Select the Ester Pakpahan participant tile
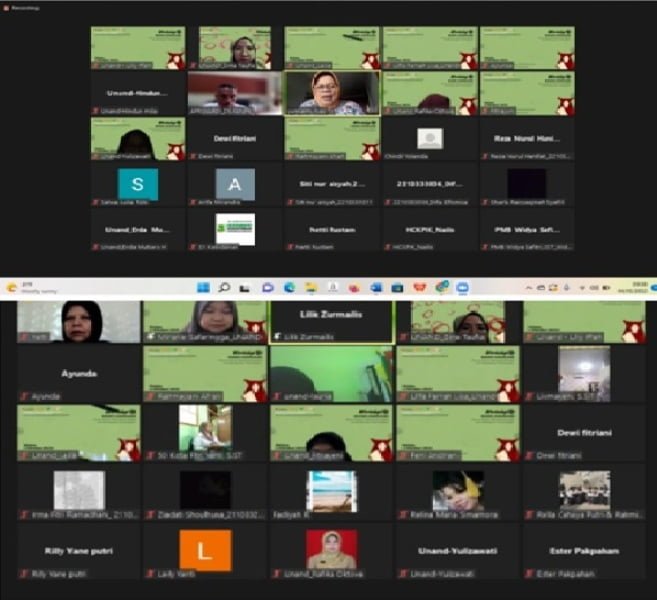 coord(586,550)
